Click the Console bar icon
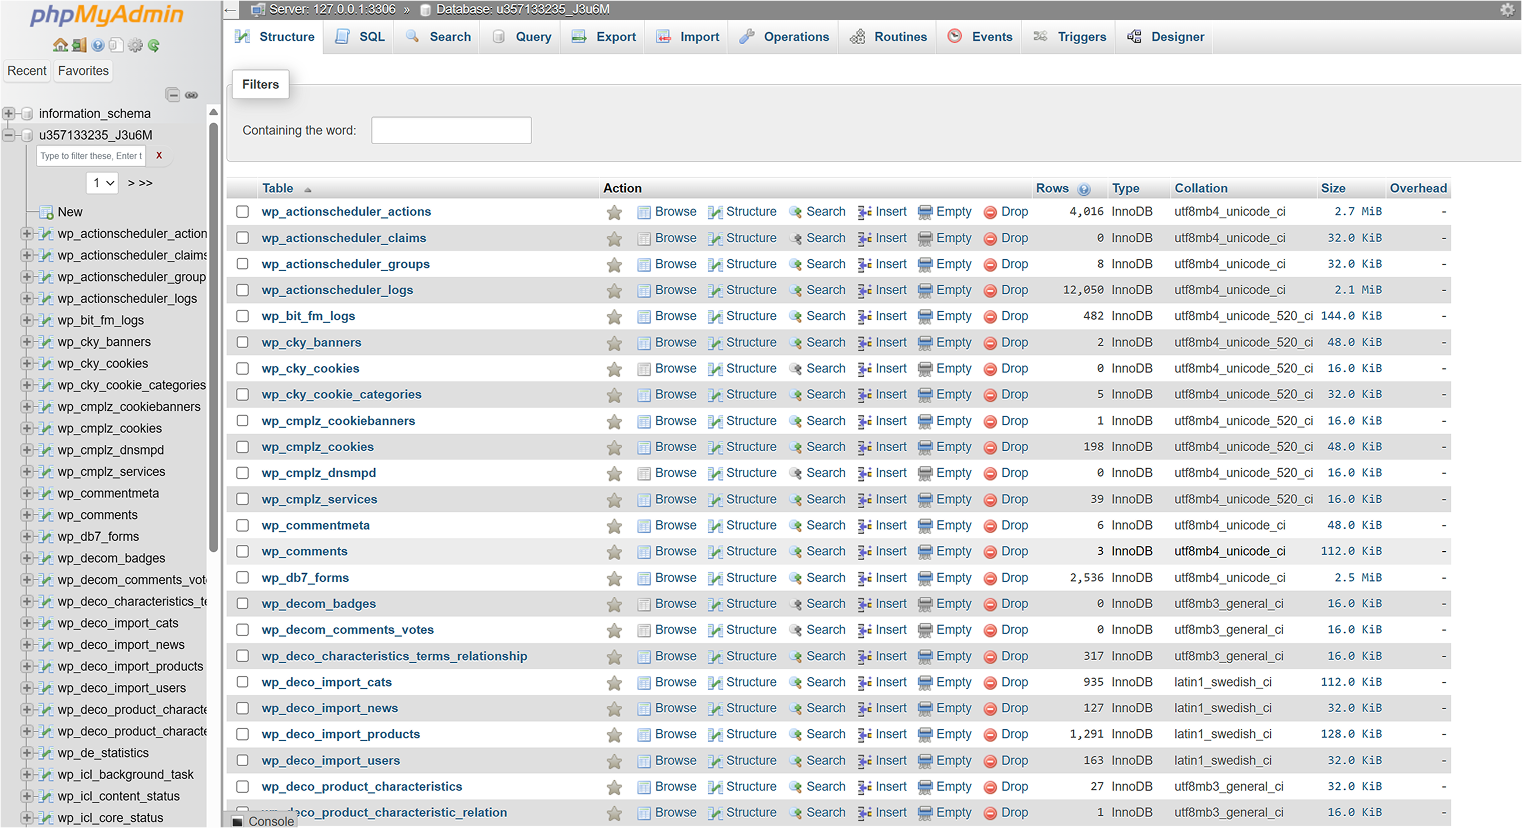The width and height of the screenshot is (1522, 828). [x=238, y=822]
